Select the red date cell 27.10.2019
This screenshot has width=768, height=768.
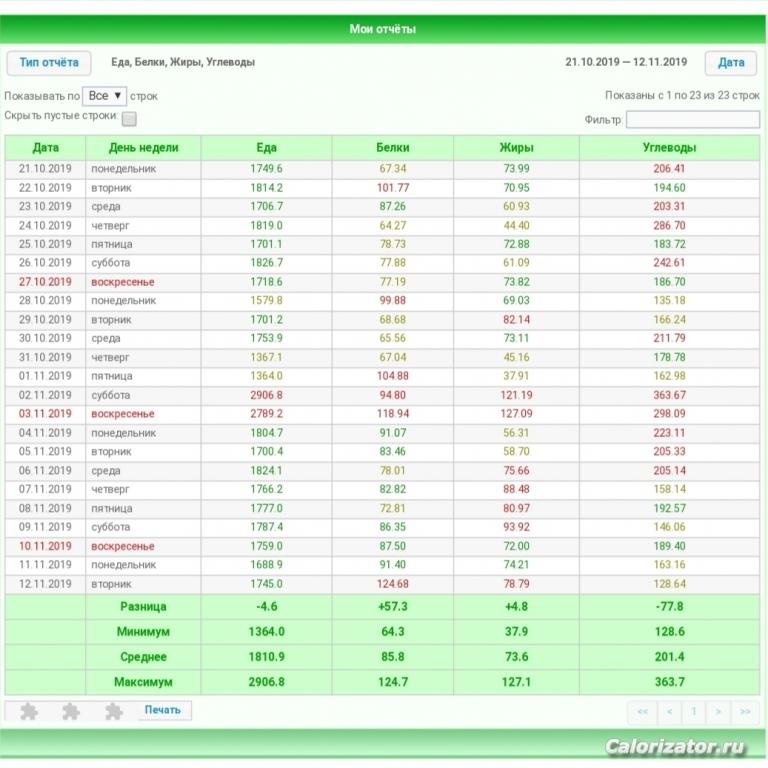tap(45, 282)
